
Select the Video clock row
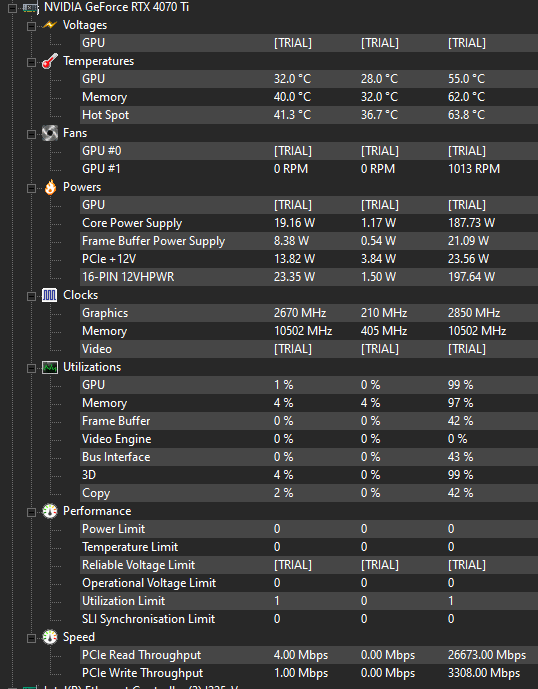coord(309,349)
